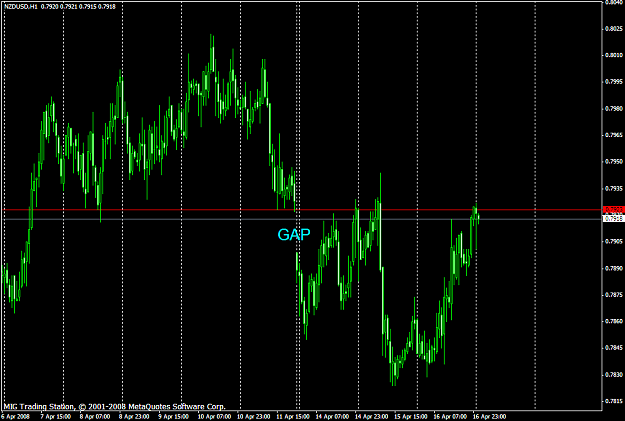Click the 0.7935 price axis label
Viewport: 625px width, 421px height.
pos(614,188)
